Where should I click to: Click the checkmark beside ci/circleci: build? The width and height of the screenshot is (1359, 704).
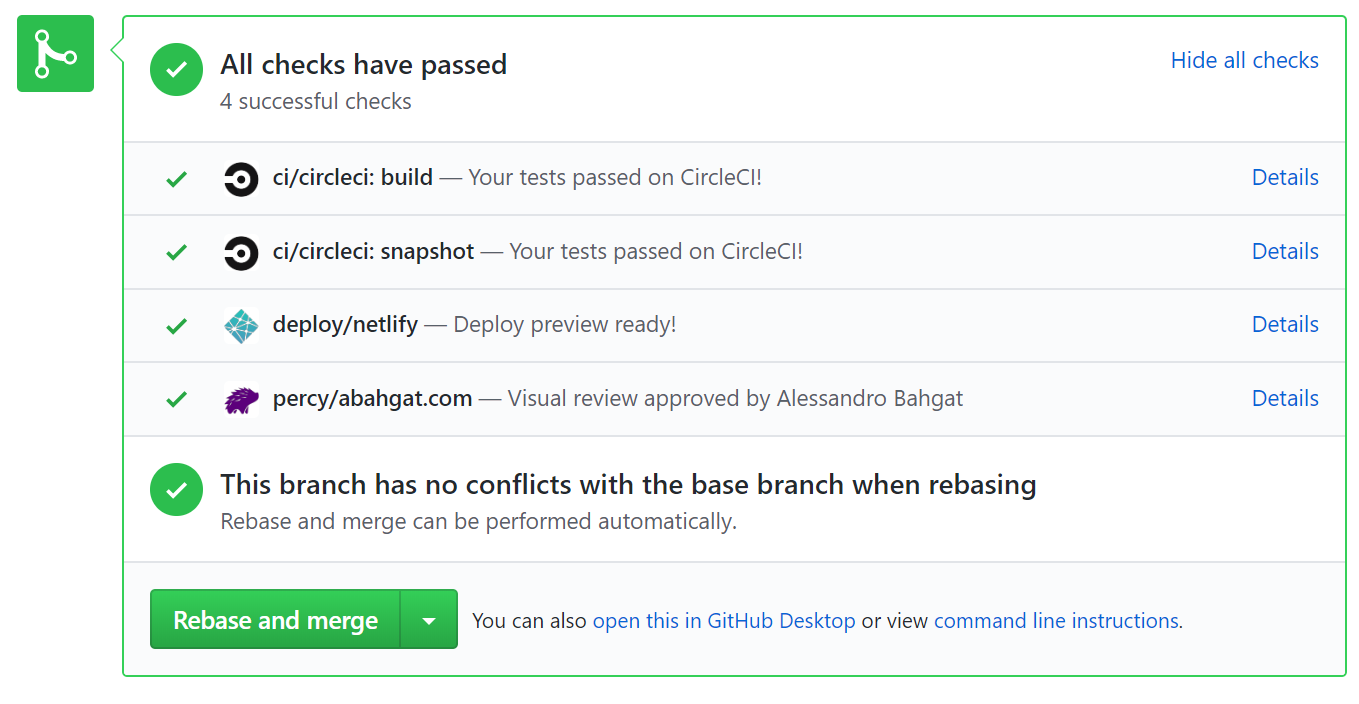tap(176, 178)
